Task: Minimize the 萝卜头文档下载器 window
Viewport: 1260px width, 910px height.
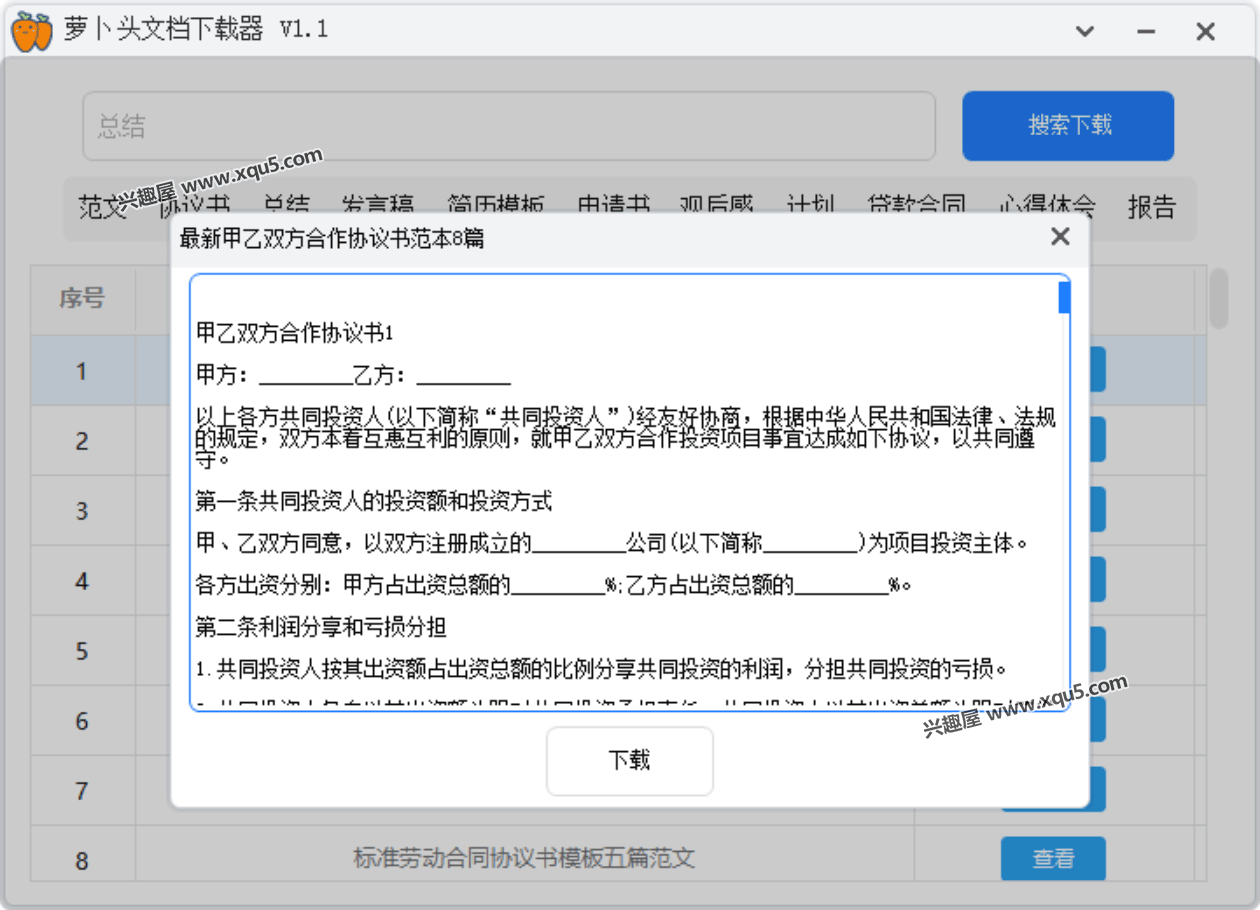Action: 1145,32
